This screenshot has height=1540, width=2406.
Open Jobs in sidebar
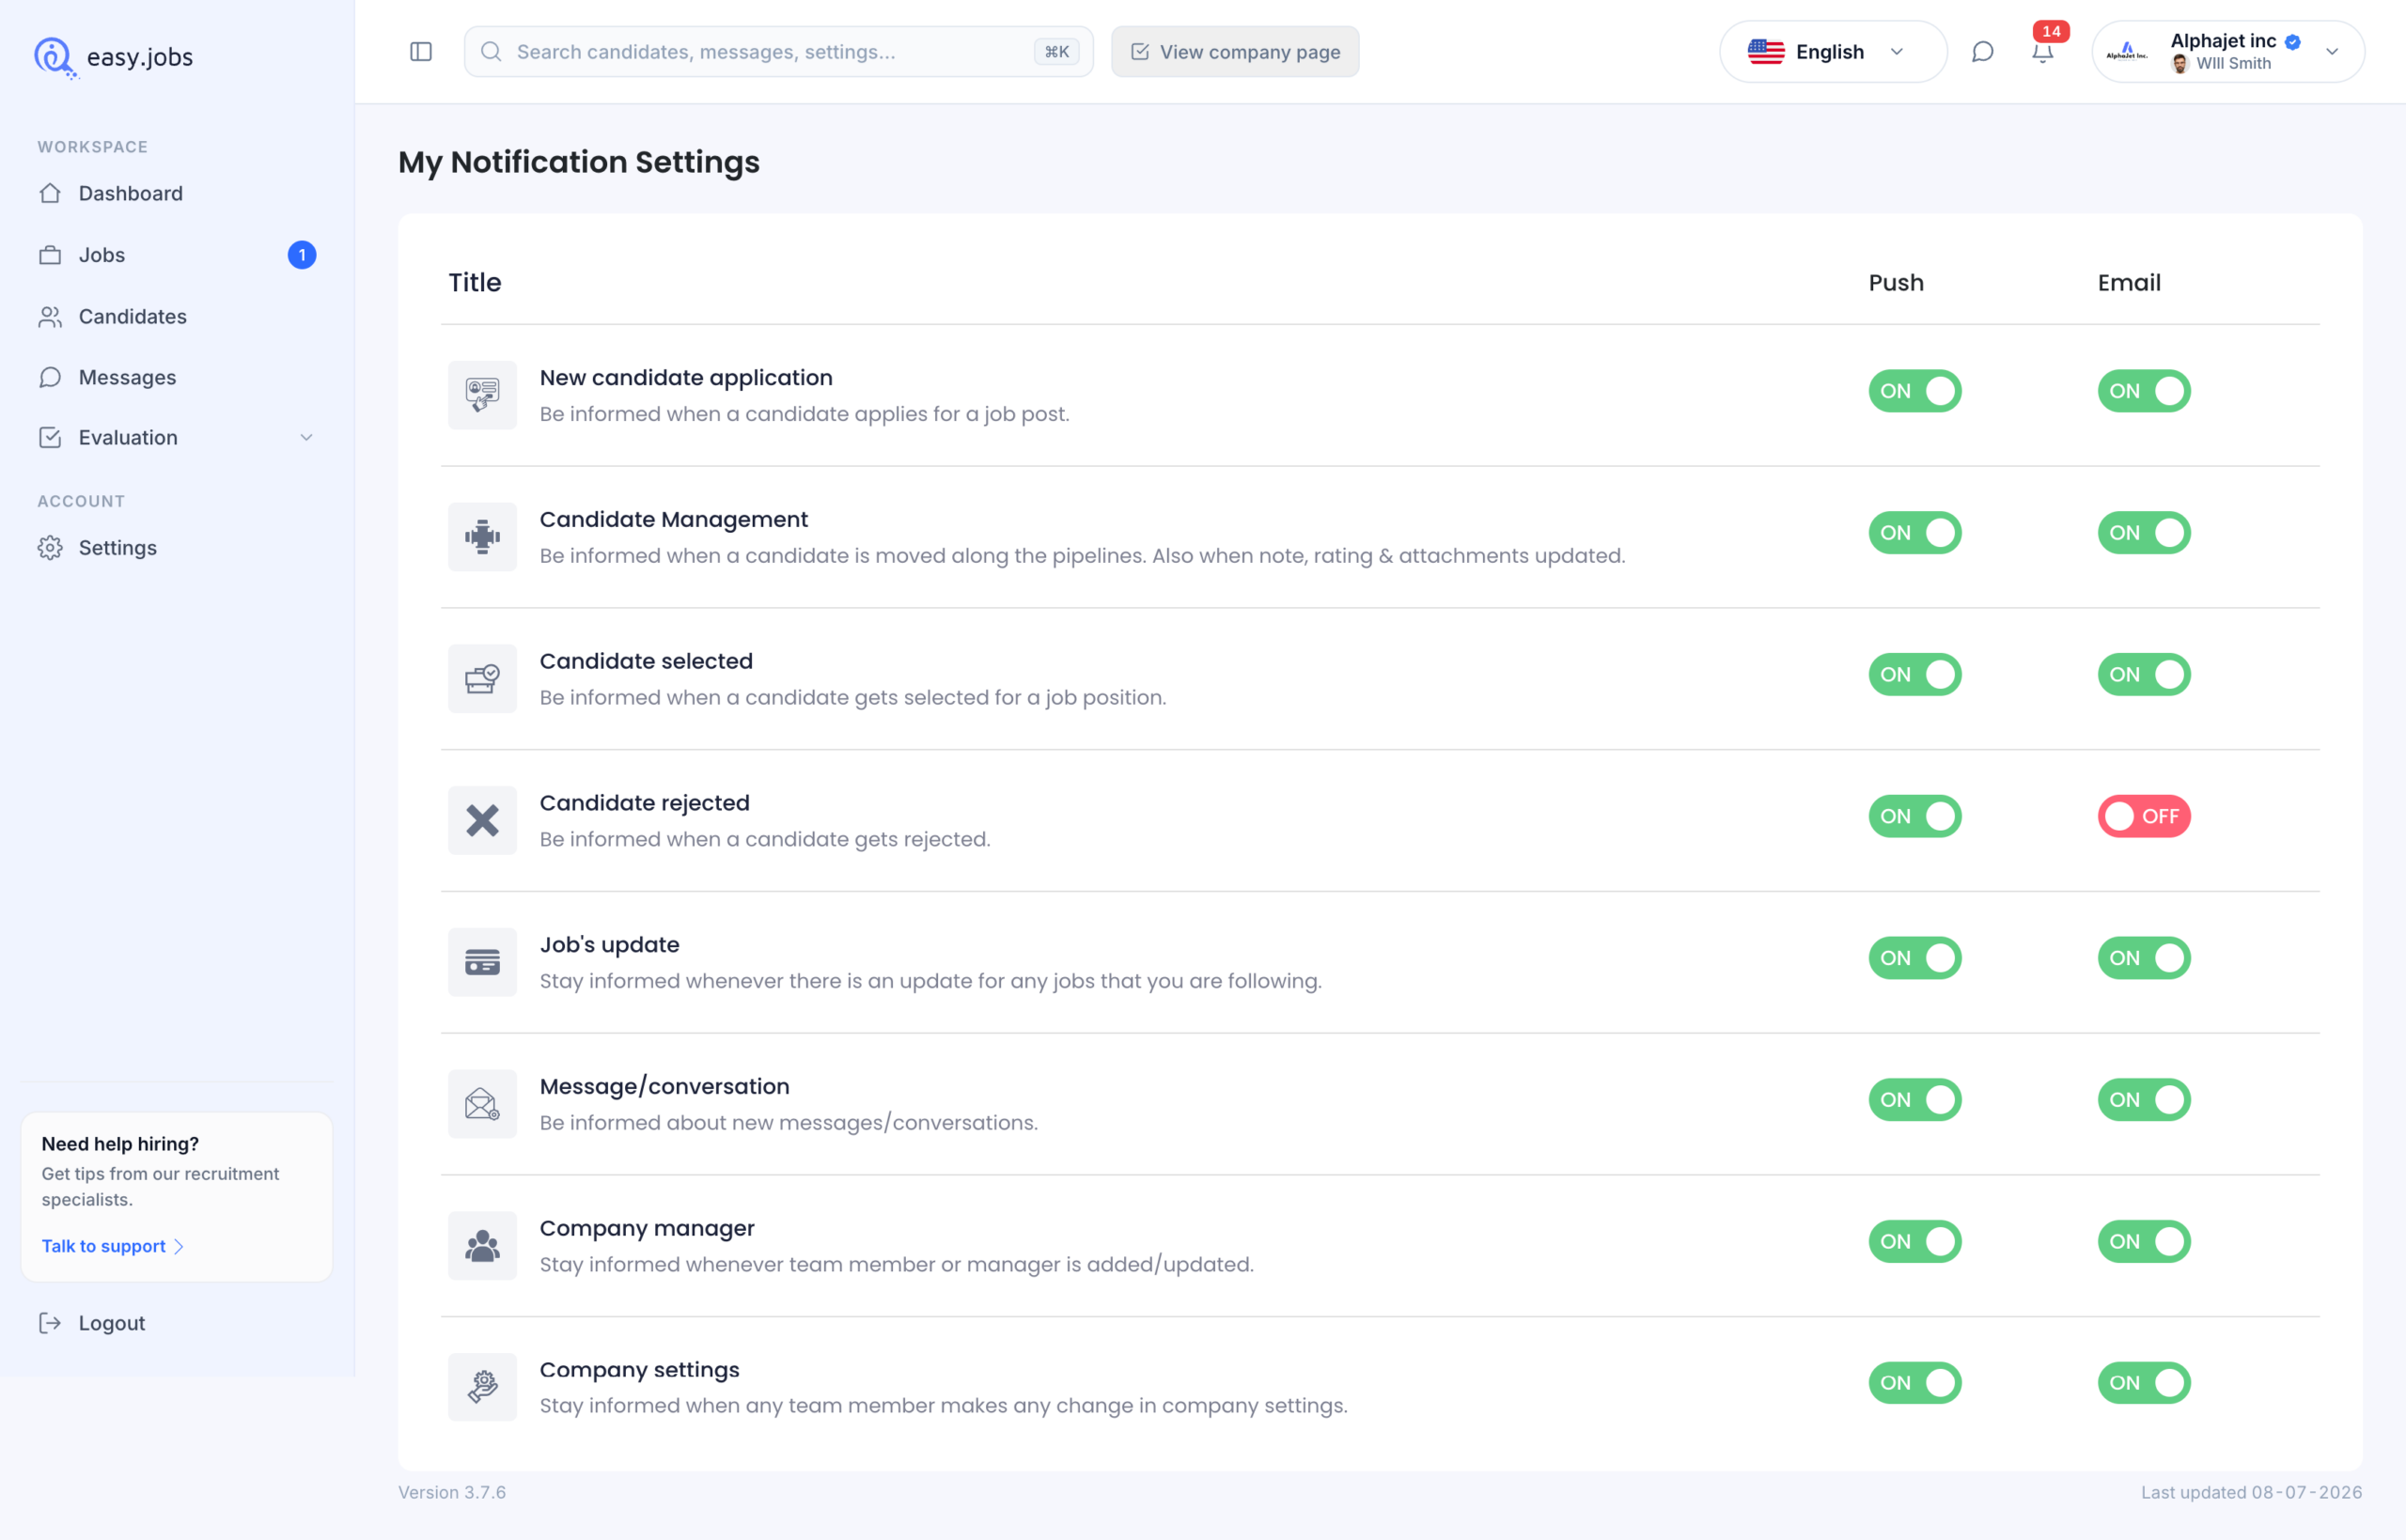177,255
